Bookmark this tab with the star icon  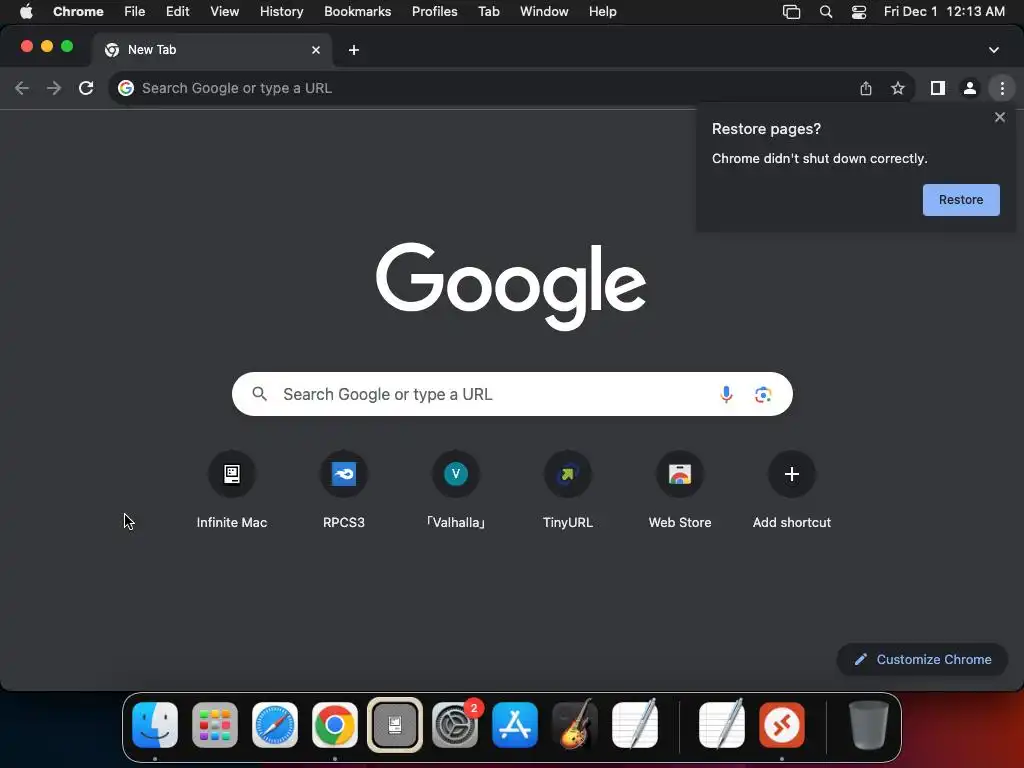click(x=898, y=88)
